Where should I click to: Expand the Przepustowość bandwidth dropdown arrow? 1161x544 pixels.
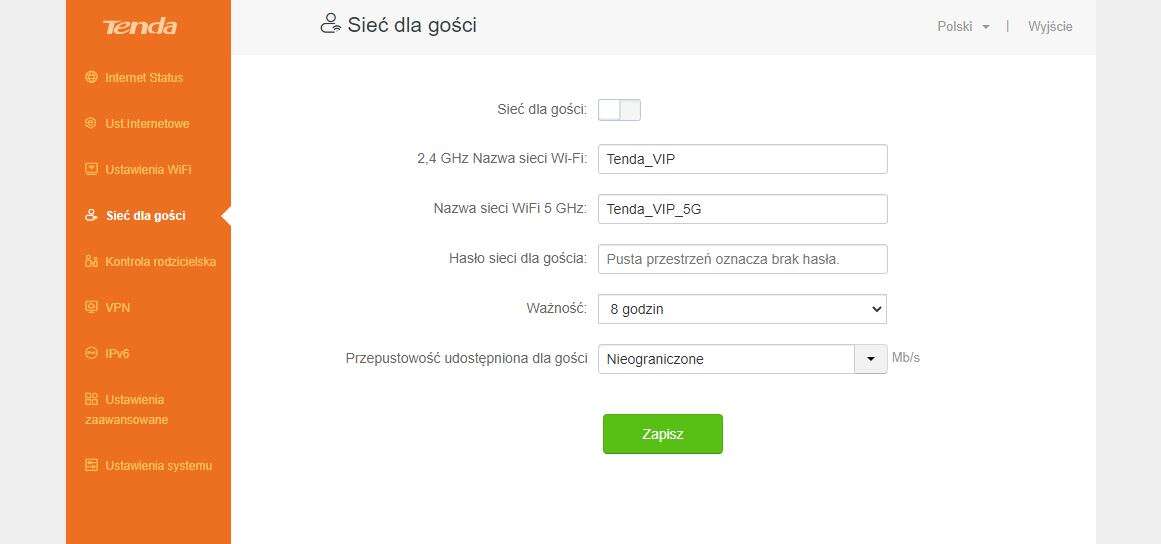click(870, 359)
